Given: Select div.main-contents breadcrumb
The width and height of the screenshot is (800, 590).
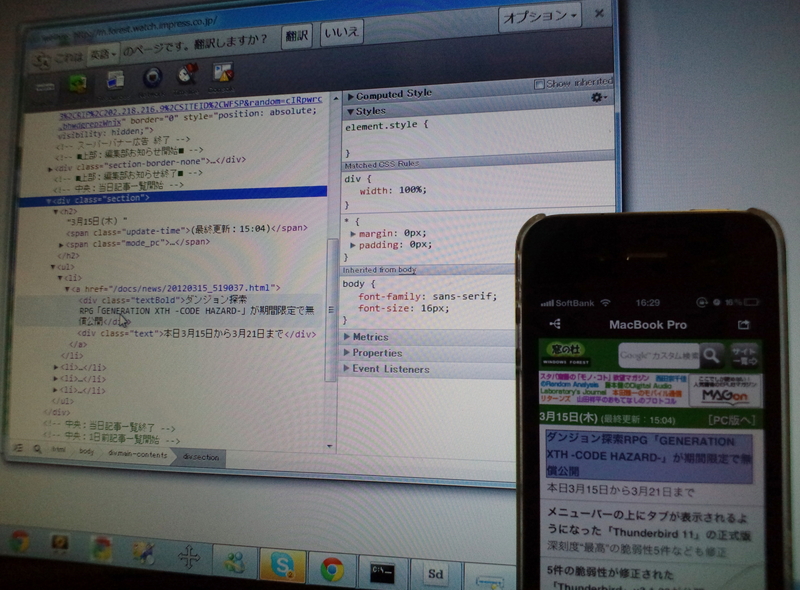Looking at the screenshot, I should click(x=137, y=454).
